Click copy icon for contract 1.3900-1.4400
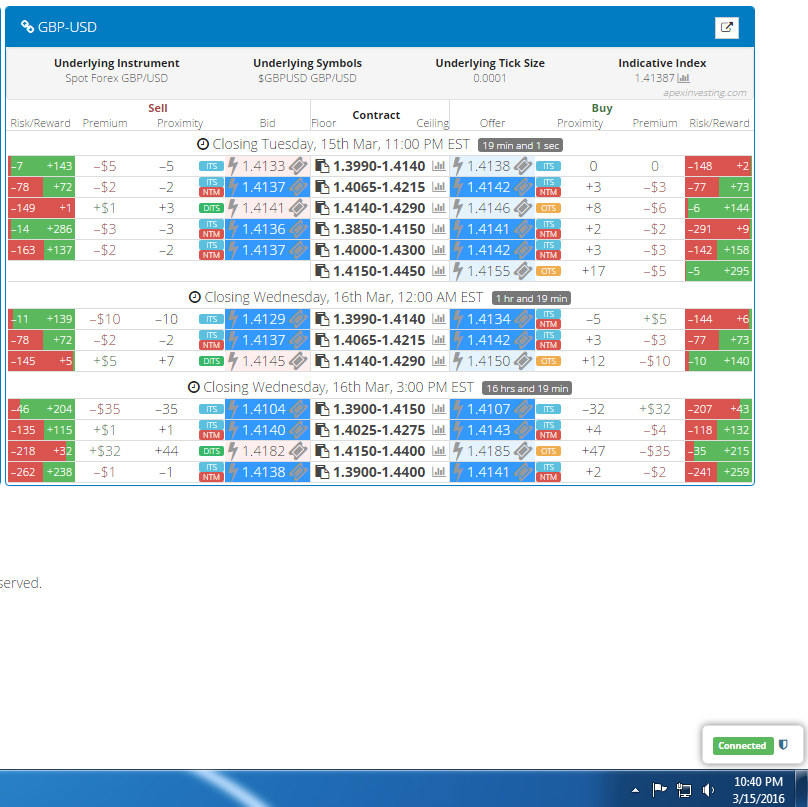 click(x=321, y=472)
